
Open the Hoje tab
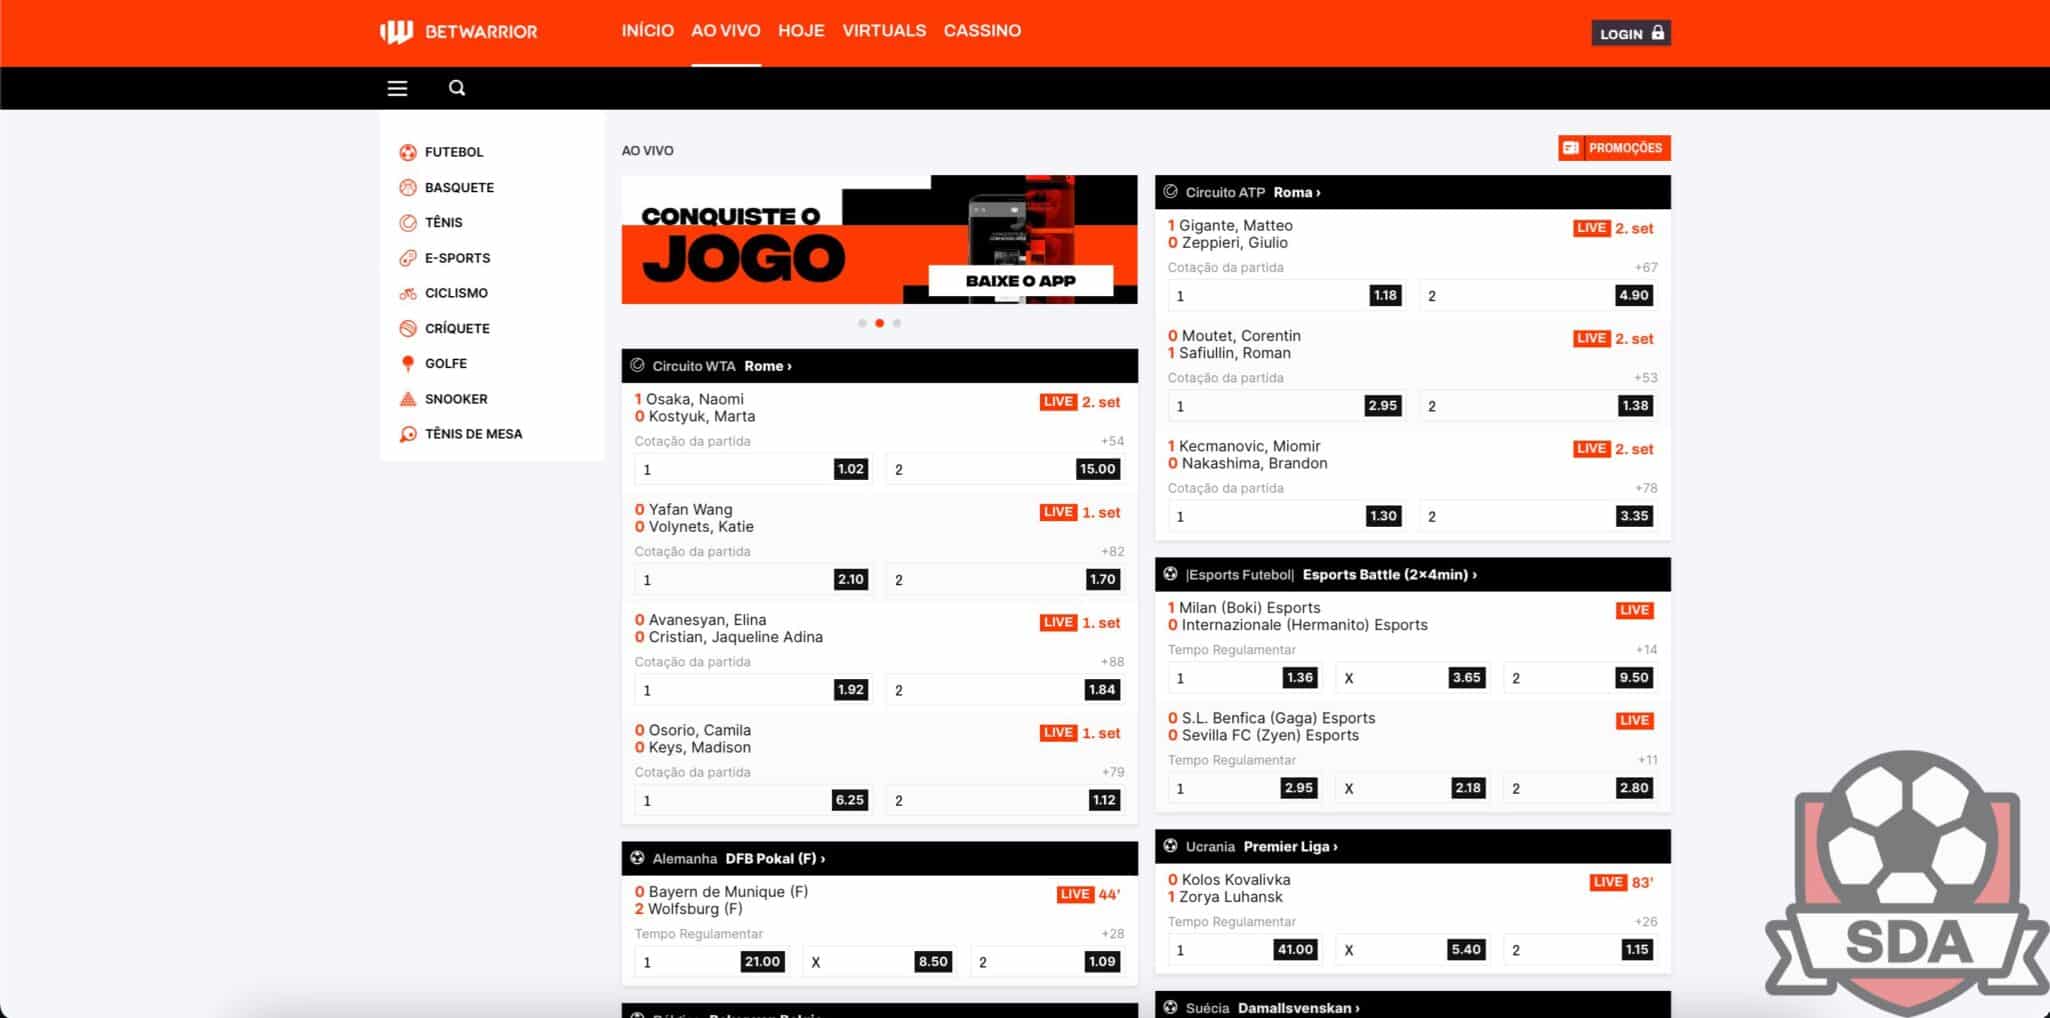click(x=801, y=31)
